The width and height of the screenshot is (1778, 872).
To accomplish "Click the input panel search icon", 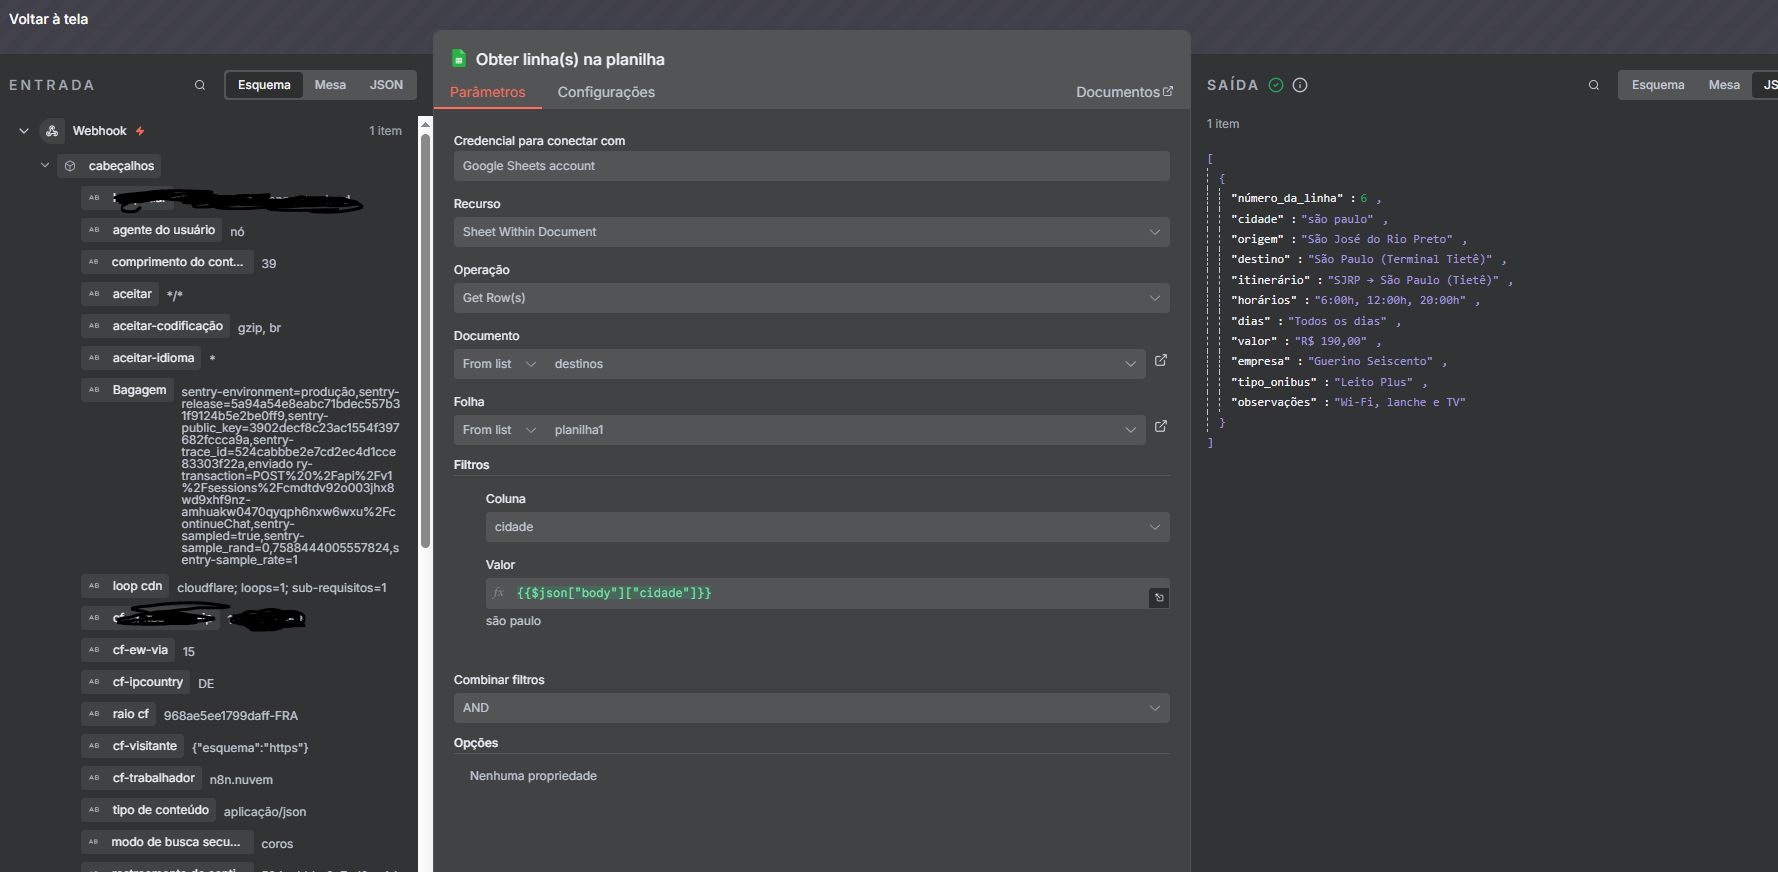I will [200, 85].
